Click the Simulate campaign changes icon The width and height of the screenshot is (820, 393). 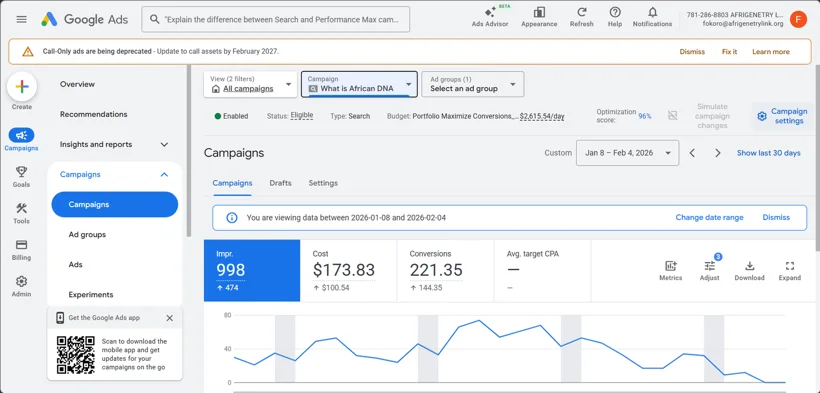click(x=673, y=116)
